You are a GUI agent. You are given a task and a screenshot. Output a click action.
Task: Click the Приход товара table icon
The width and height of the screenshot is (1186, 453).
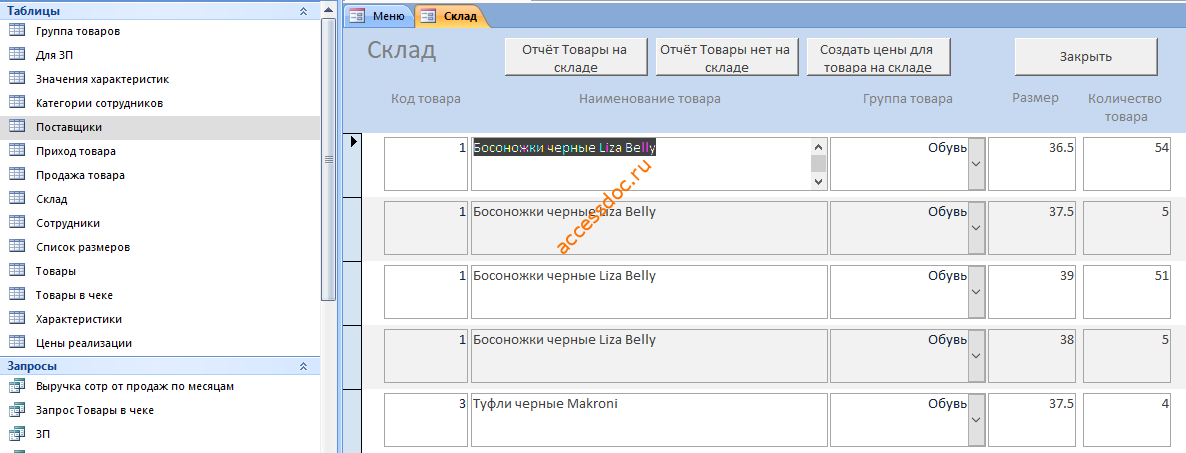pyautogui.click(x=17, y=151)
